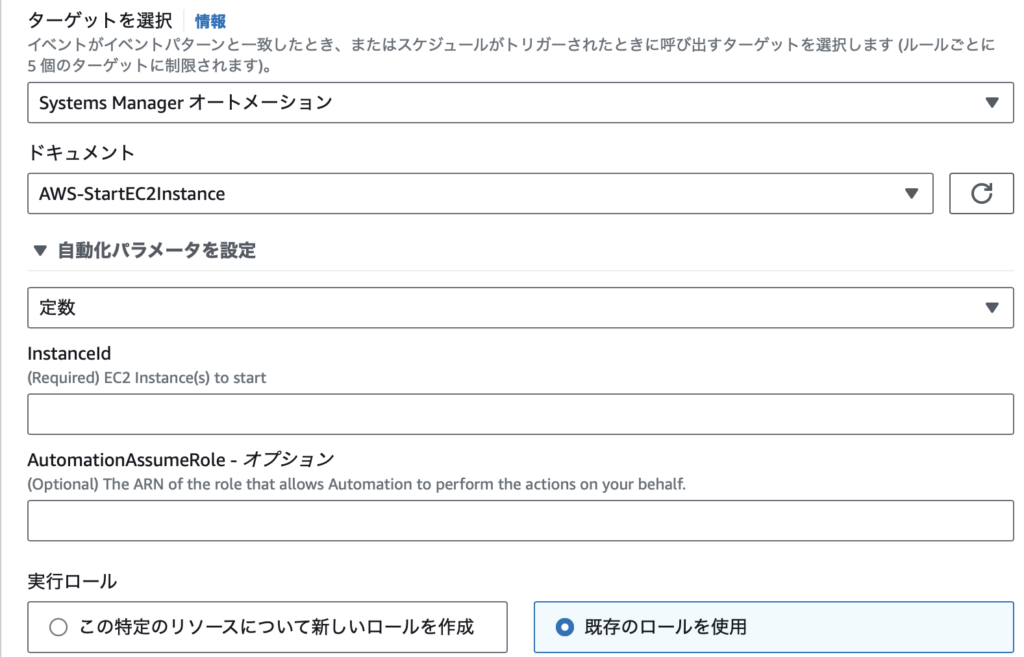This screenshot has height=657, width=1024.
Task: Open the AWS-StartEC2Instance document dropdown
Action: pos(480,193)
